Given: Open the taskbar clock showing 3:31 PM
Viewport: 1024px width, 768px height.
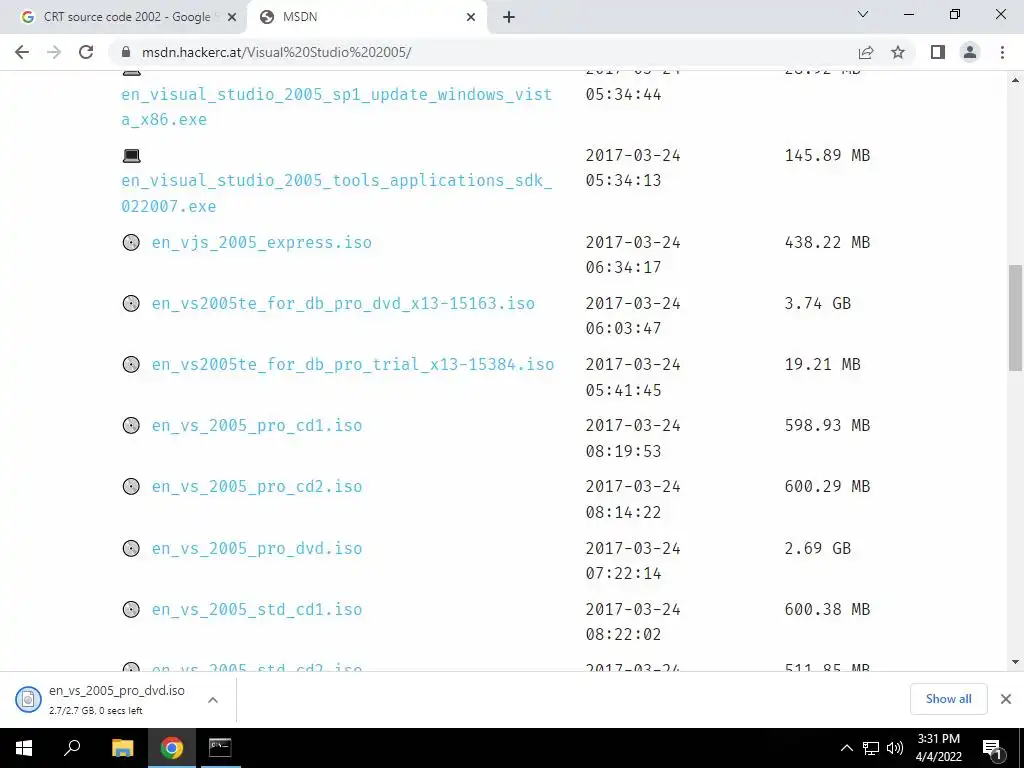Looking at the screenshot, I should (x=938, y=748).
